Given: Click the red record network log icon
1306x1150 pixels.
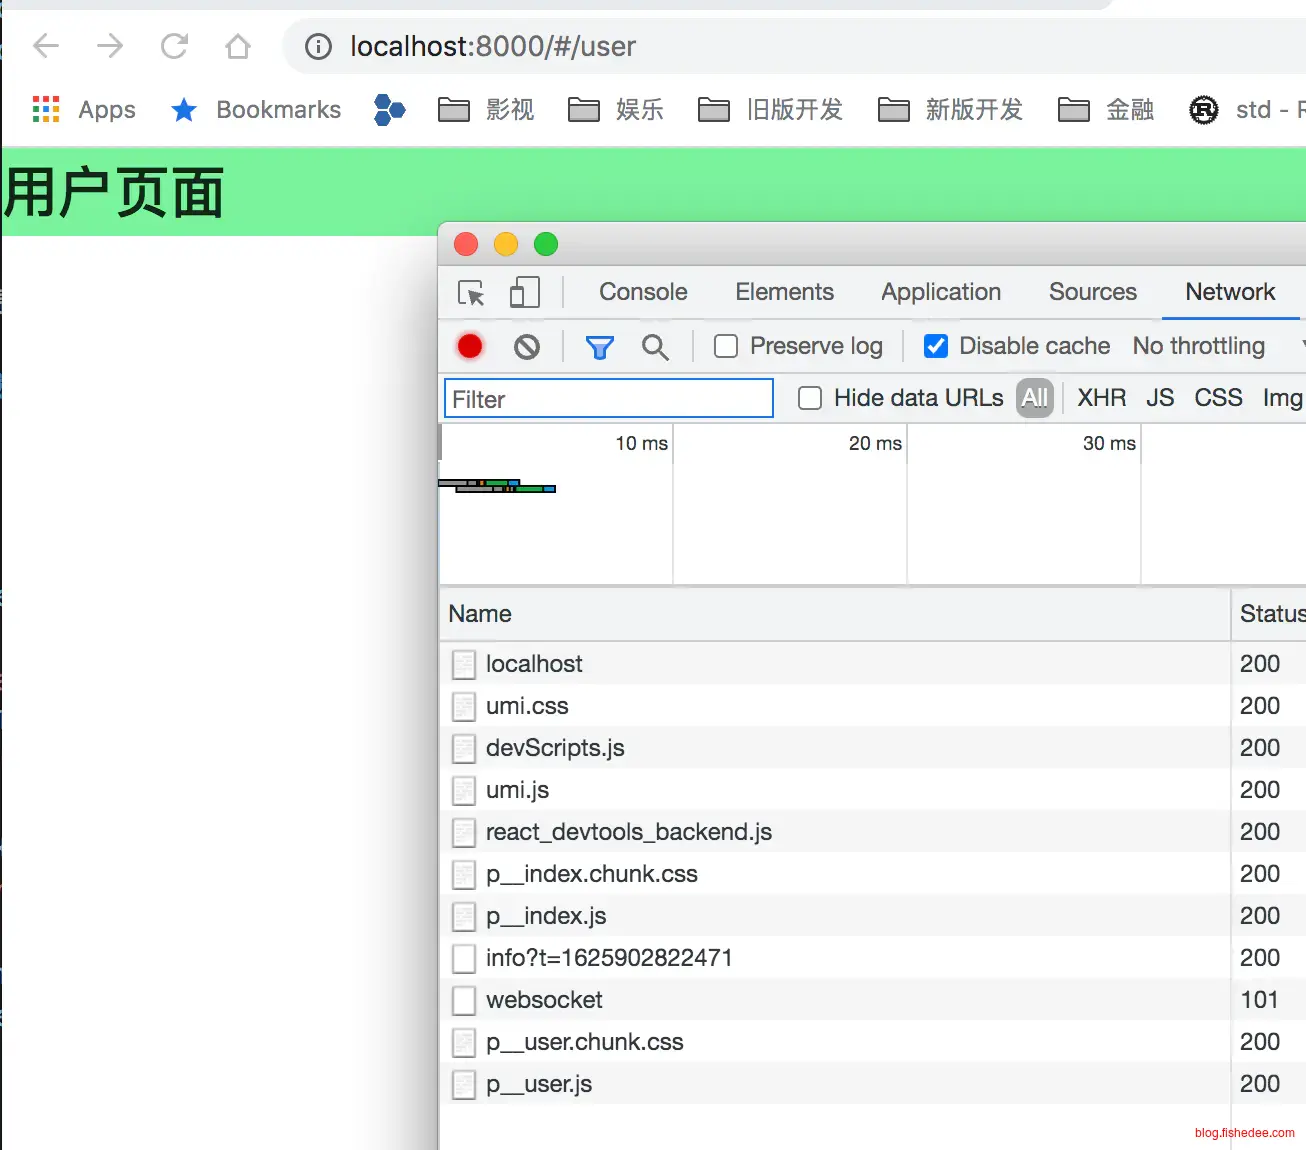Looking at the screenshot, I should pyautogui.click(x=470, y=346).
